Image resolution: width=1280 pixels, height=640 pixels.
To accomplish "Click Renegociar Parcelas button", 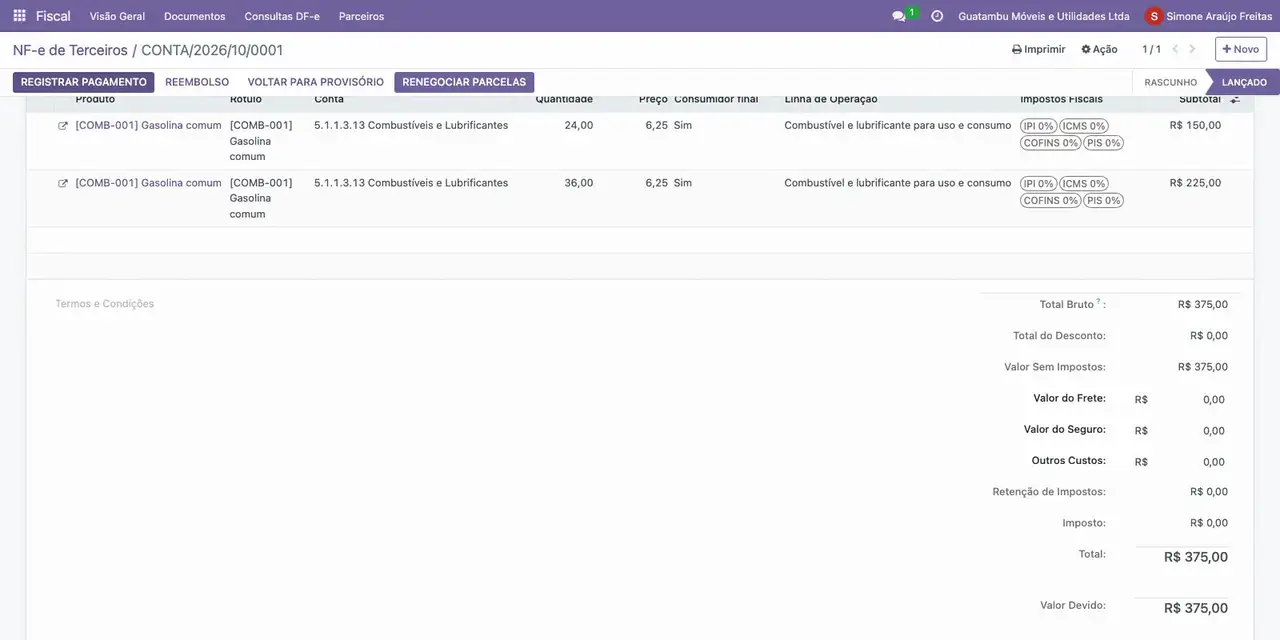I will tap(464, 82).
